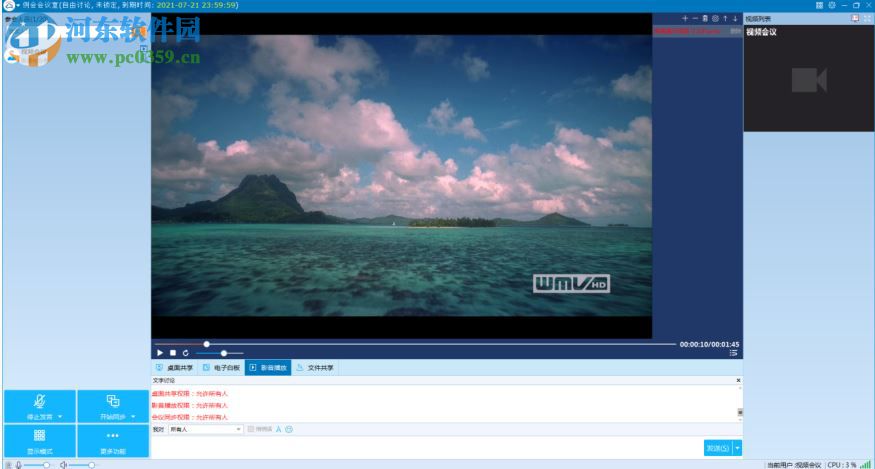Open the emoji smiley picker in chat
875x469 pixels.
point(289,429)
